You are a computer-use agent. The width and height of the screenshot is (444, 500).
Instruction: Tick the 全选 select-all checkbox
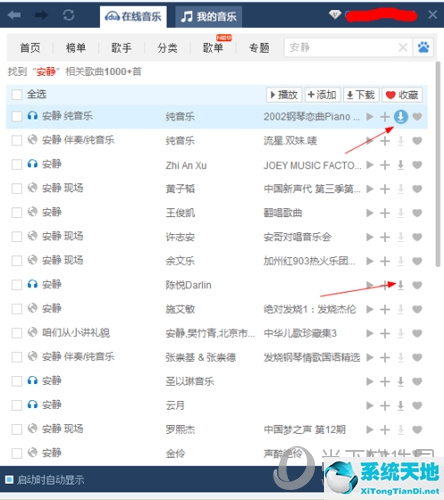(17, 94)
